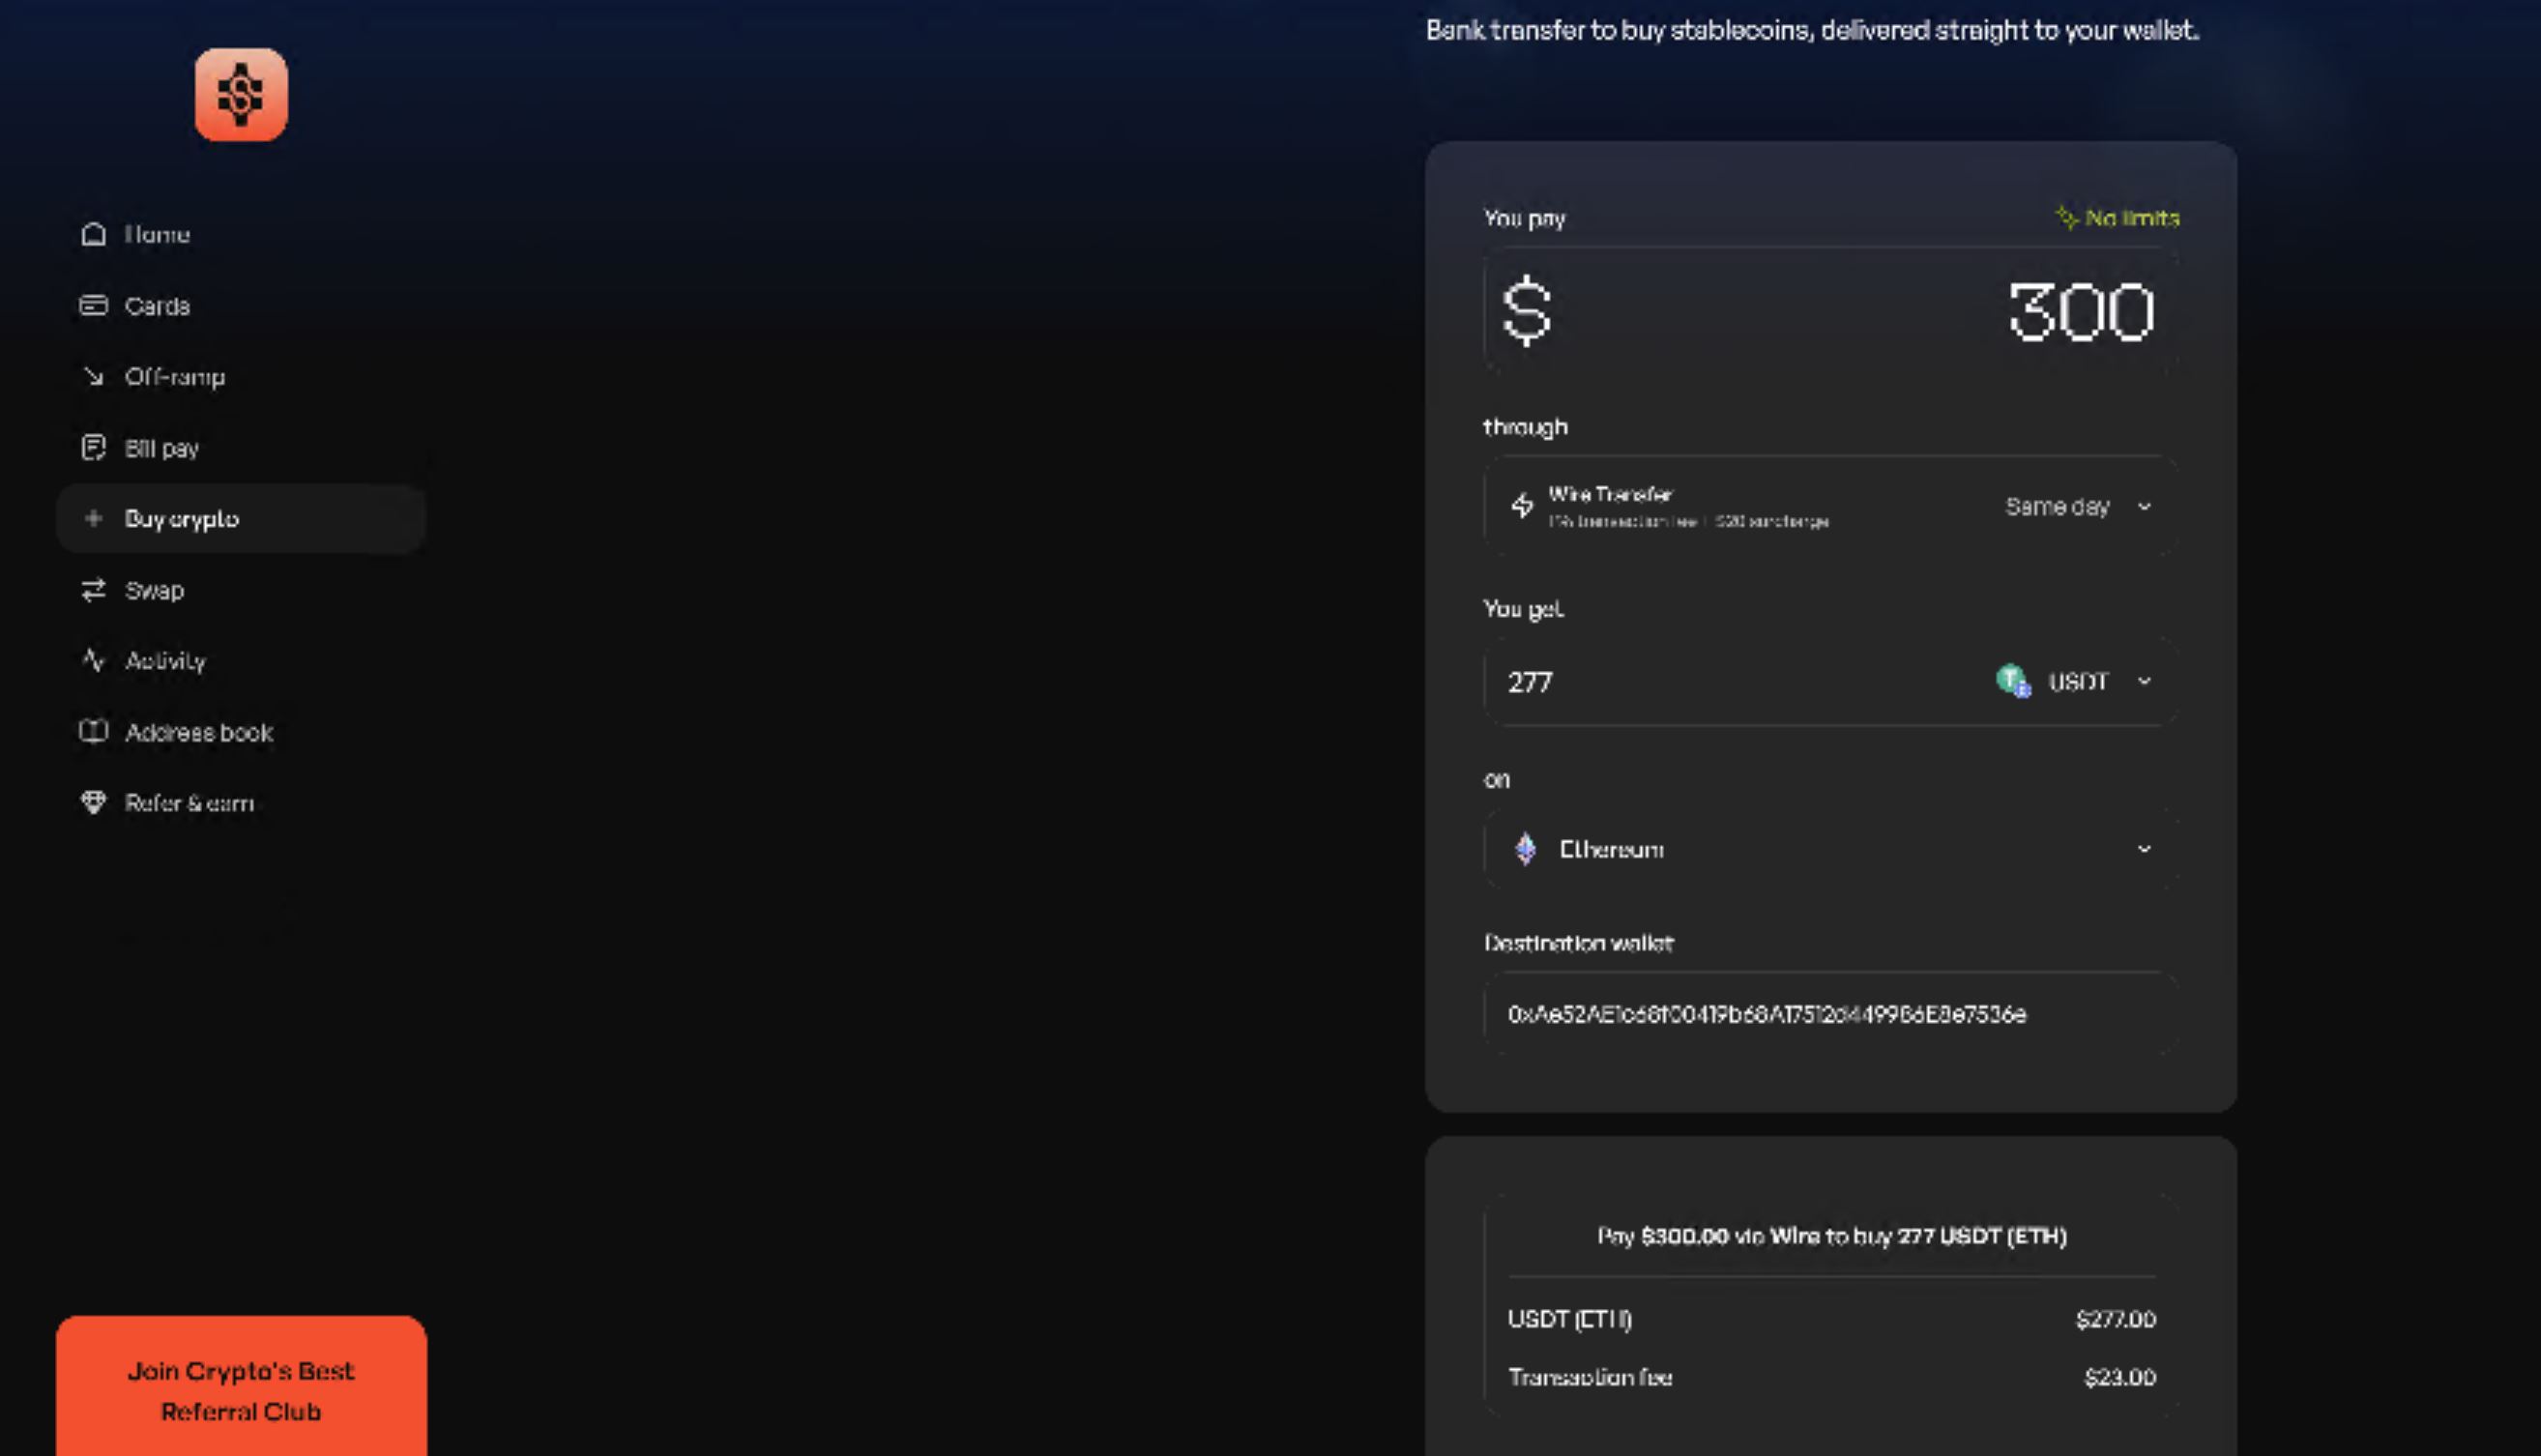
Task: Click the Refer & earn diamond icon
Action: coord(93,803)
